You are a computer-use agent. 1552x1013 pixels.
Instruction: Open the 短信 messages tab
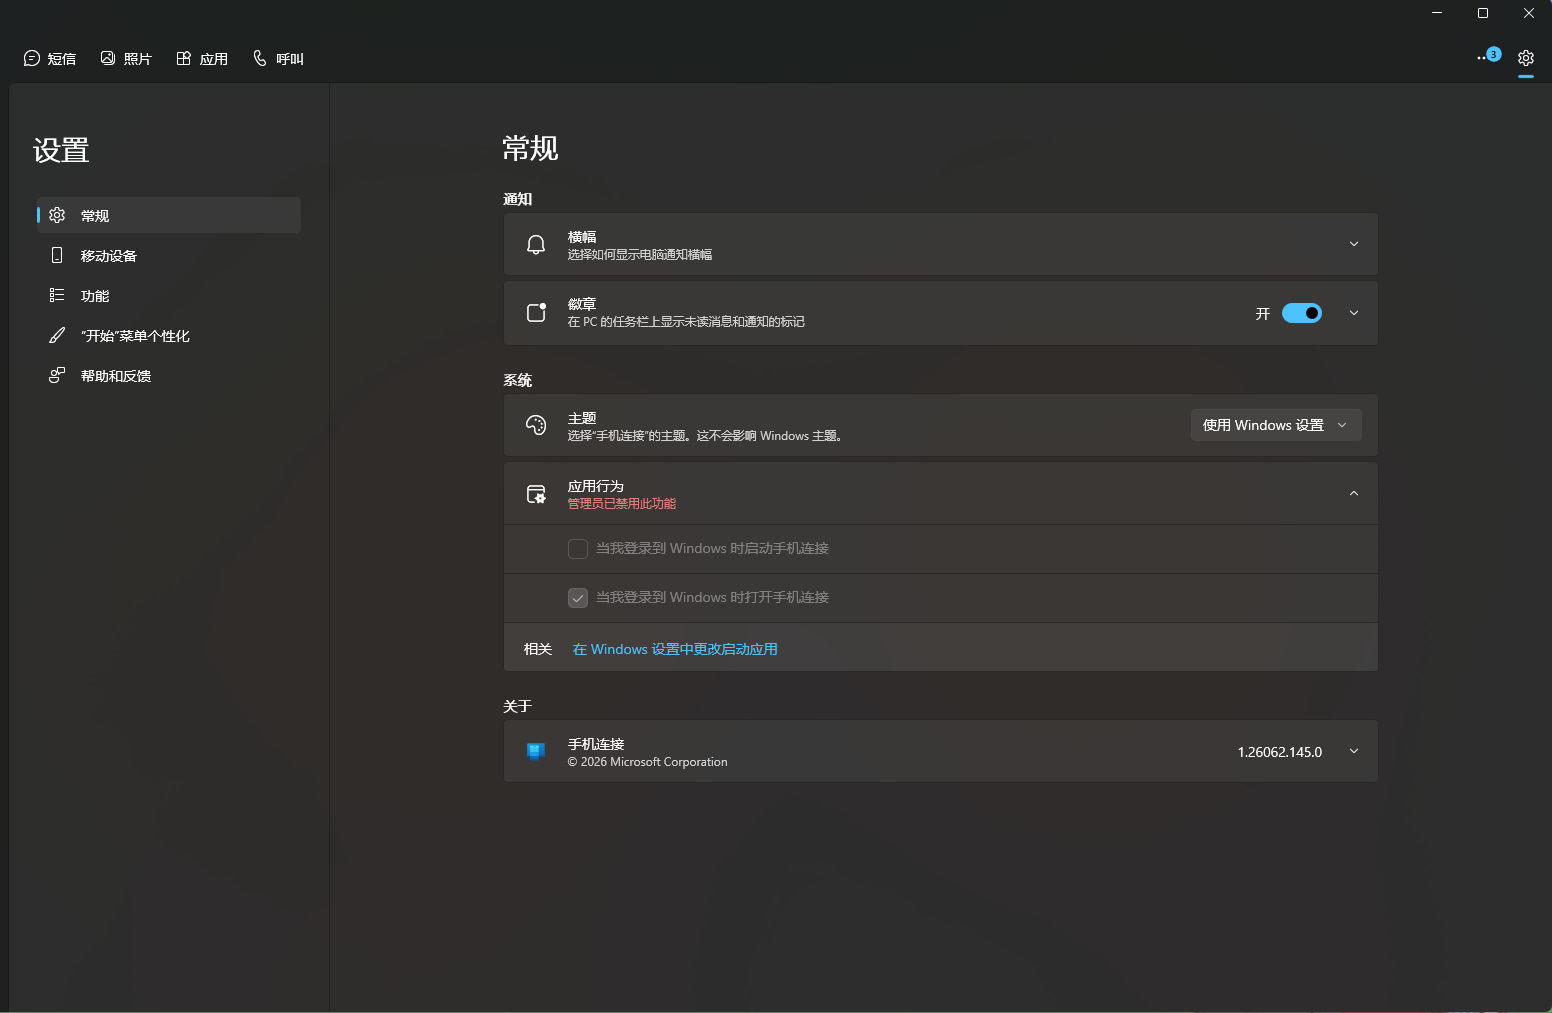tap(49, 59)
